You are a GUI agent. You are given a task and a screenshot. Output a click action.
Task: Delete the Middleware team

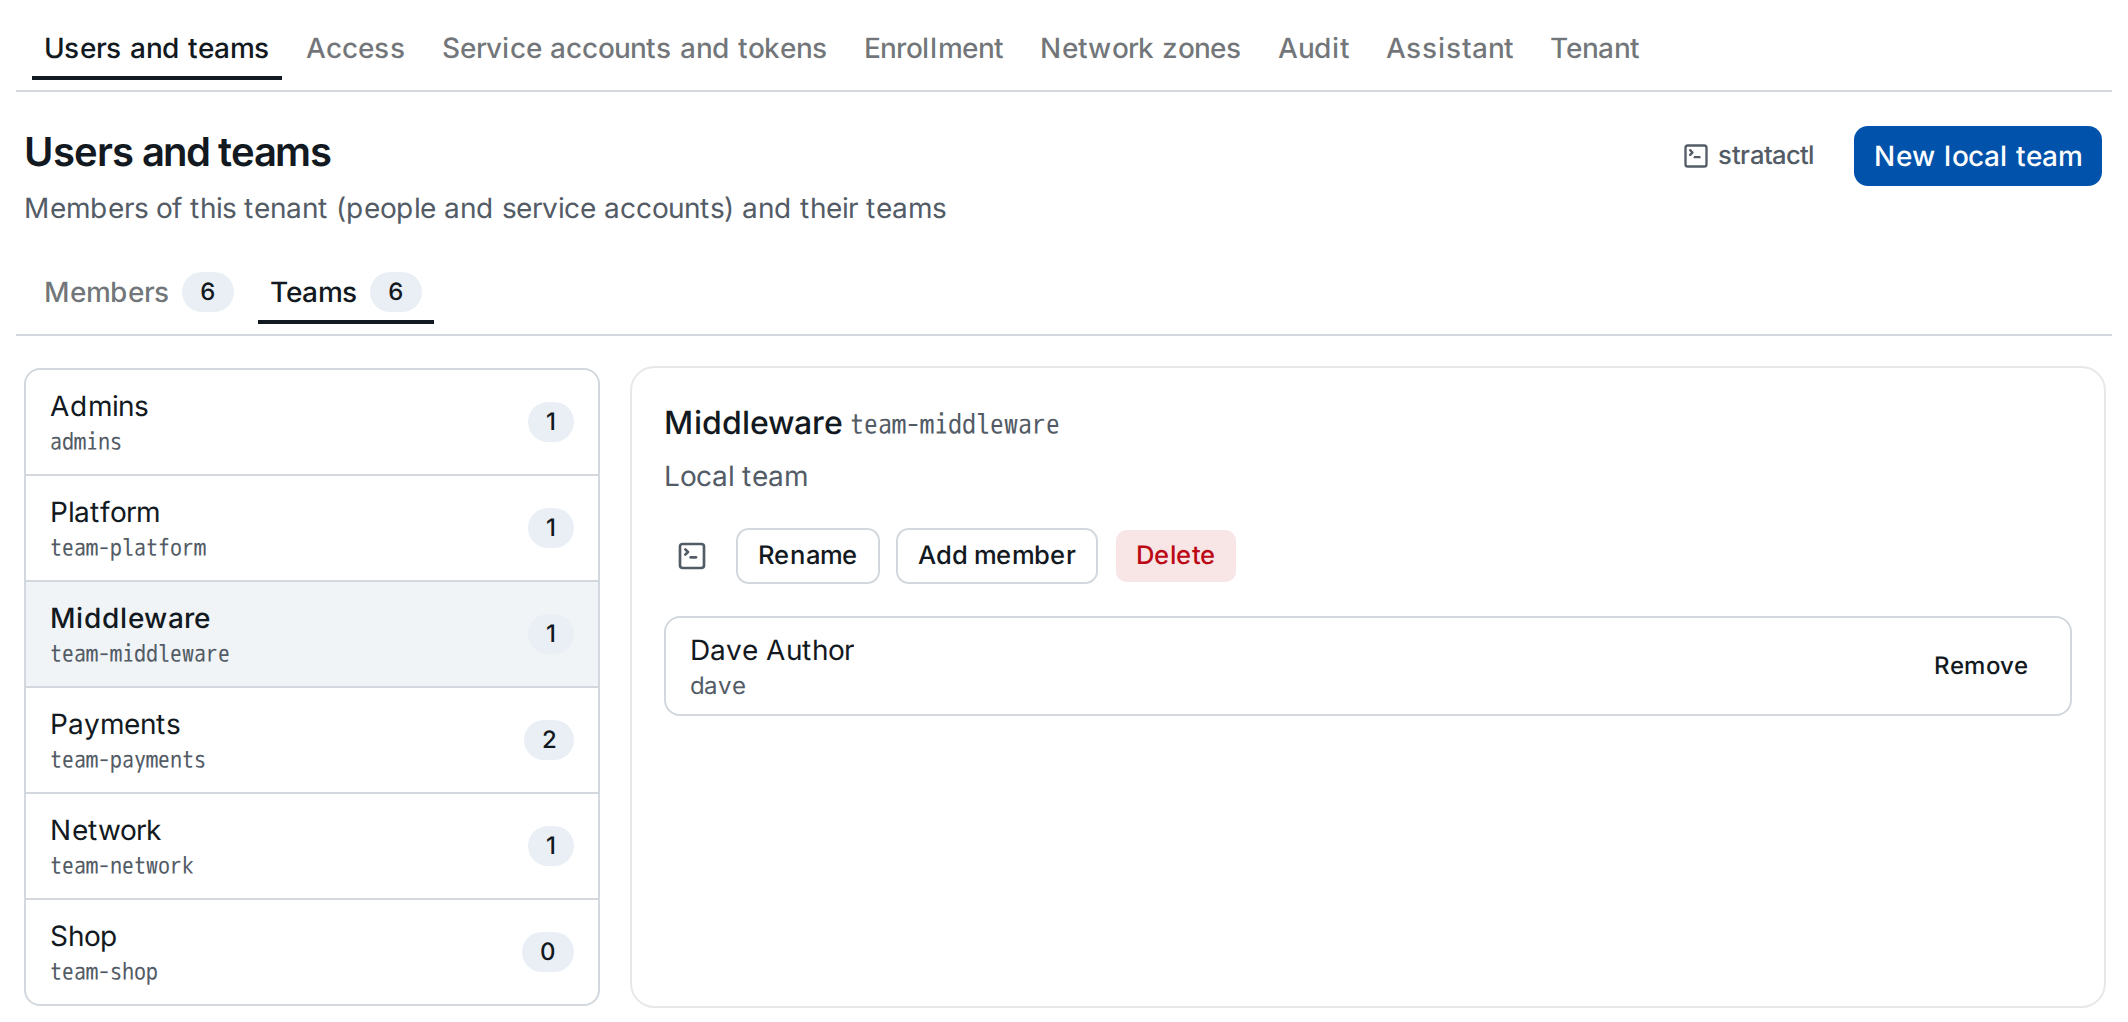[1175, 556]
